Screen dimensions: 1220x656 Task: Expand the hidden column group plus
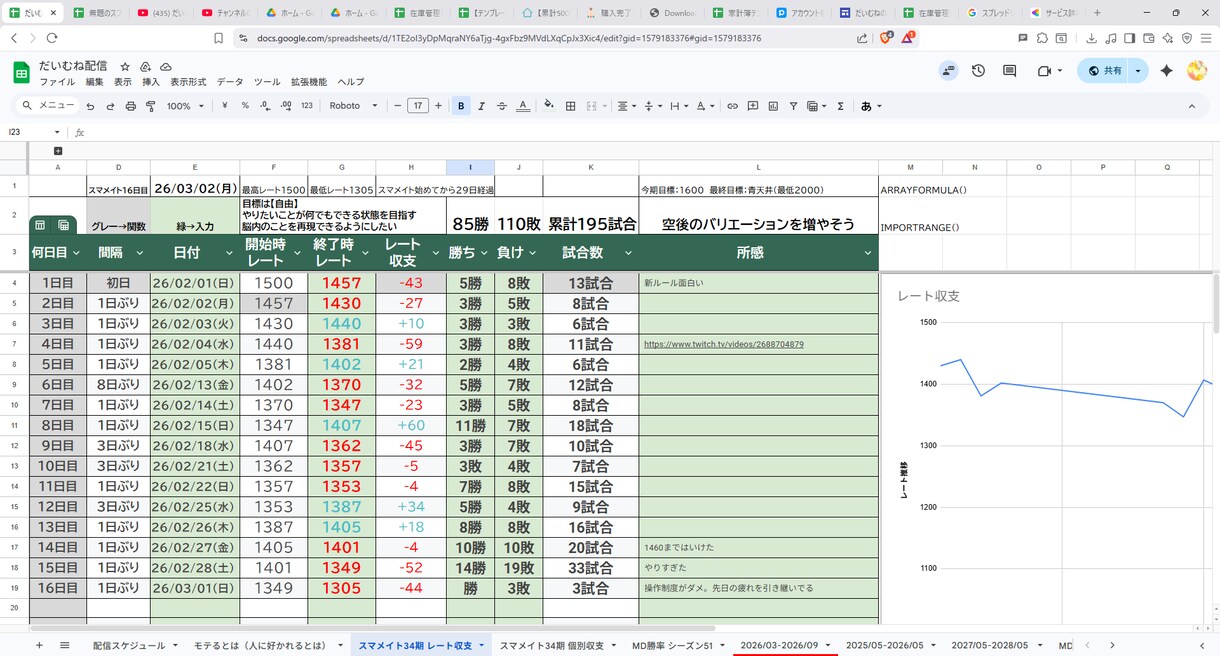tap(58, 151)
